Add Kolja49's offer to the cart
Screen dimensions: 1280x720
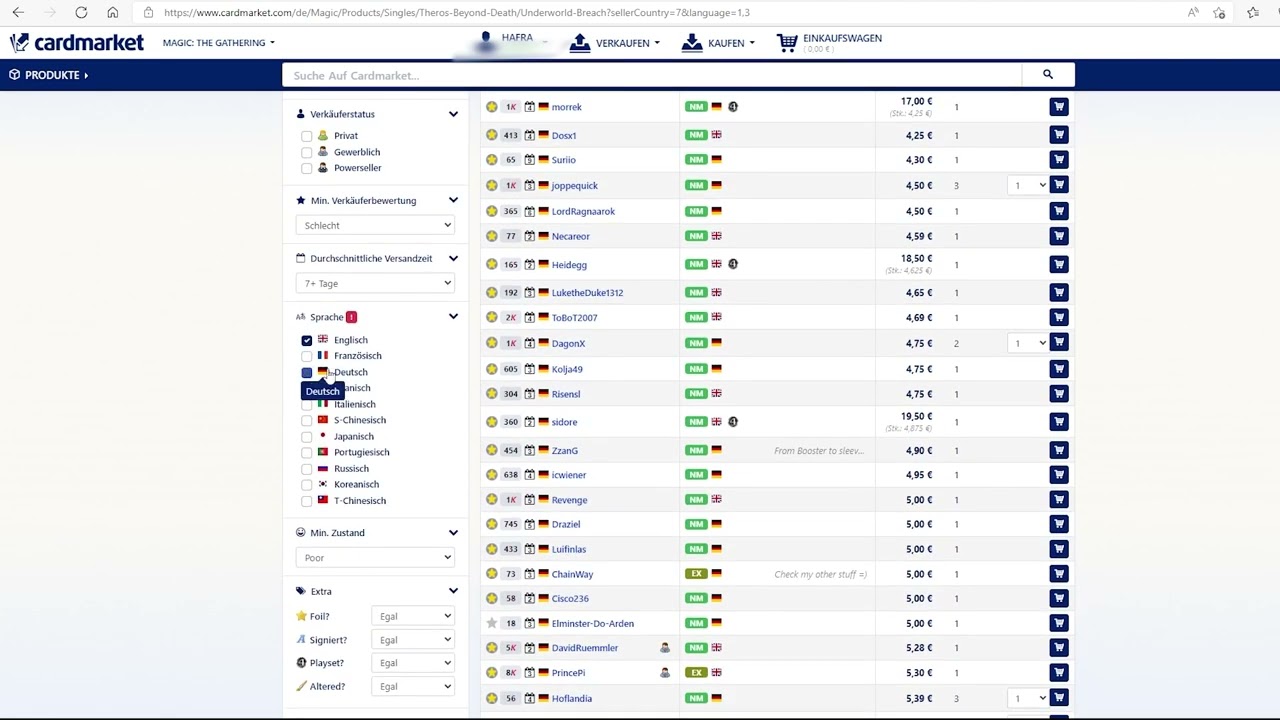[x=1059, y=369]
